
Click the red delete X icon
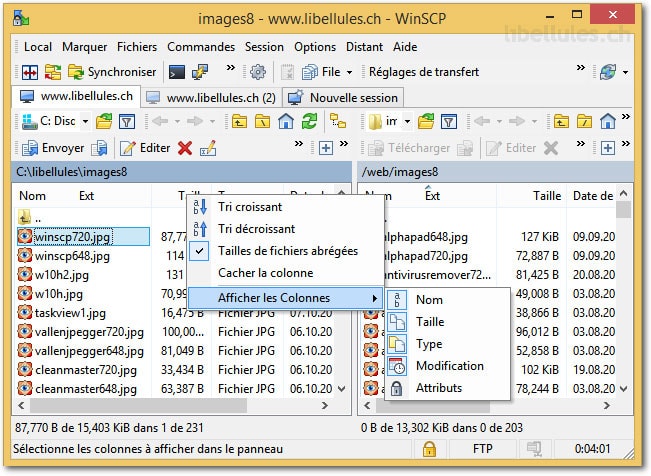click(x=185, y=148)
